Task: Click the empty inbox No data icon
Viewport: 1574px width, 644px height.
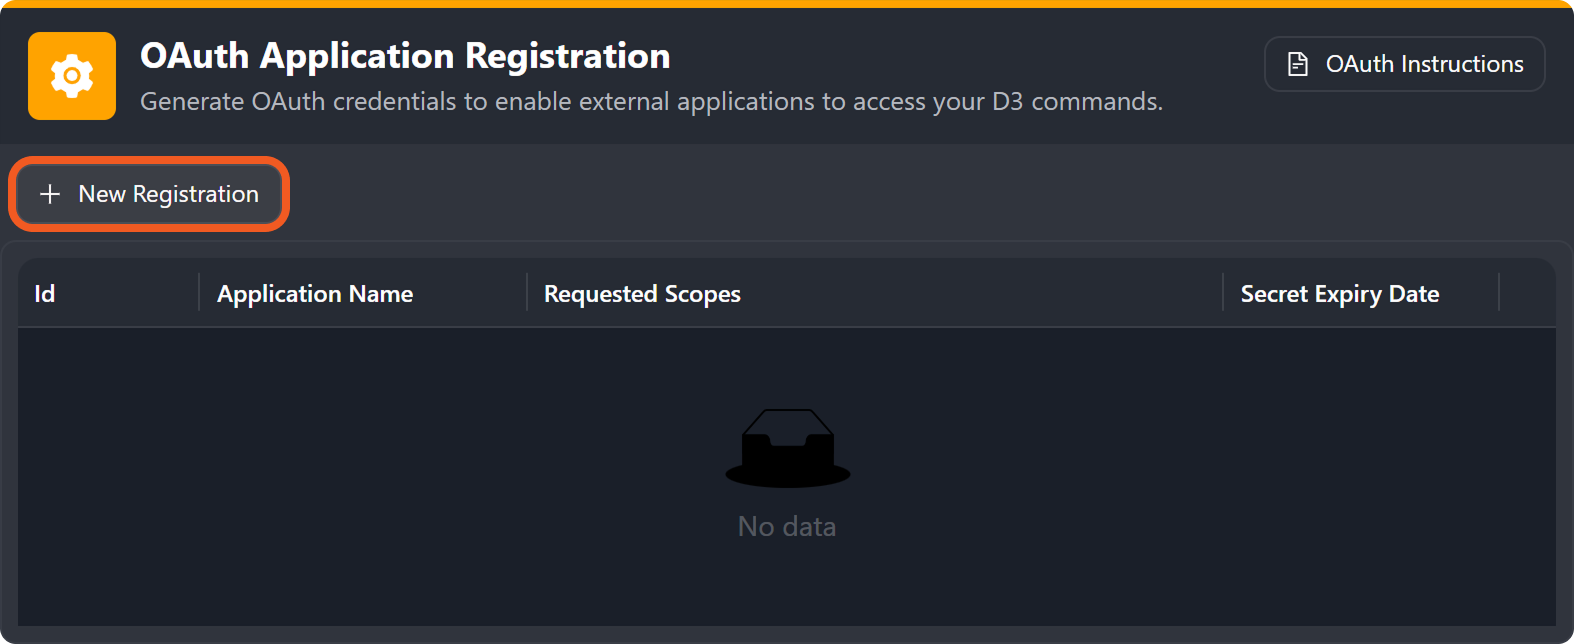Action: pyautogui.click(x=787, y=448)
